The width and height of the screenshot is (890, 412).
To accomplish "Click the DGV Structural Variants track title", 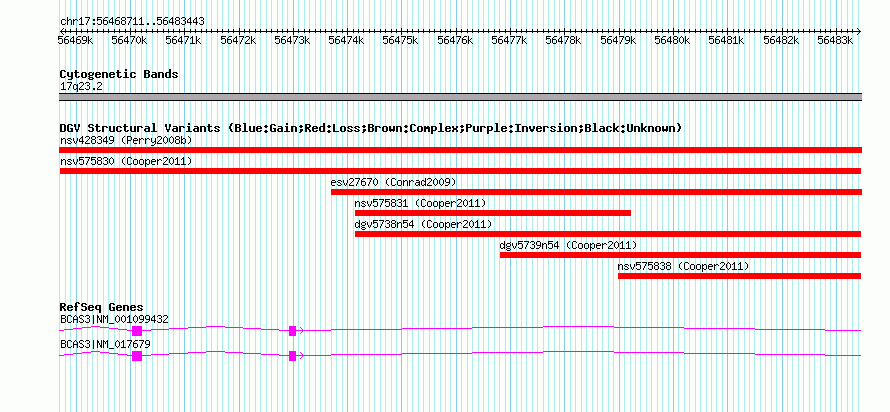I will pyautogui.click(x=371, y=128).
